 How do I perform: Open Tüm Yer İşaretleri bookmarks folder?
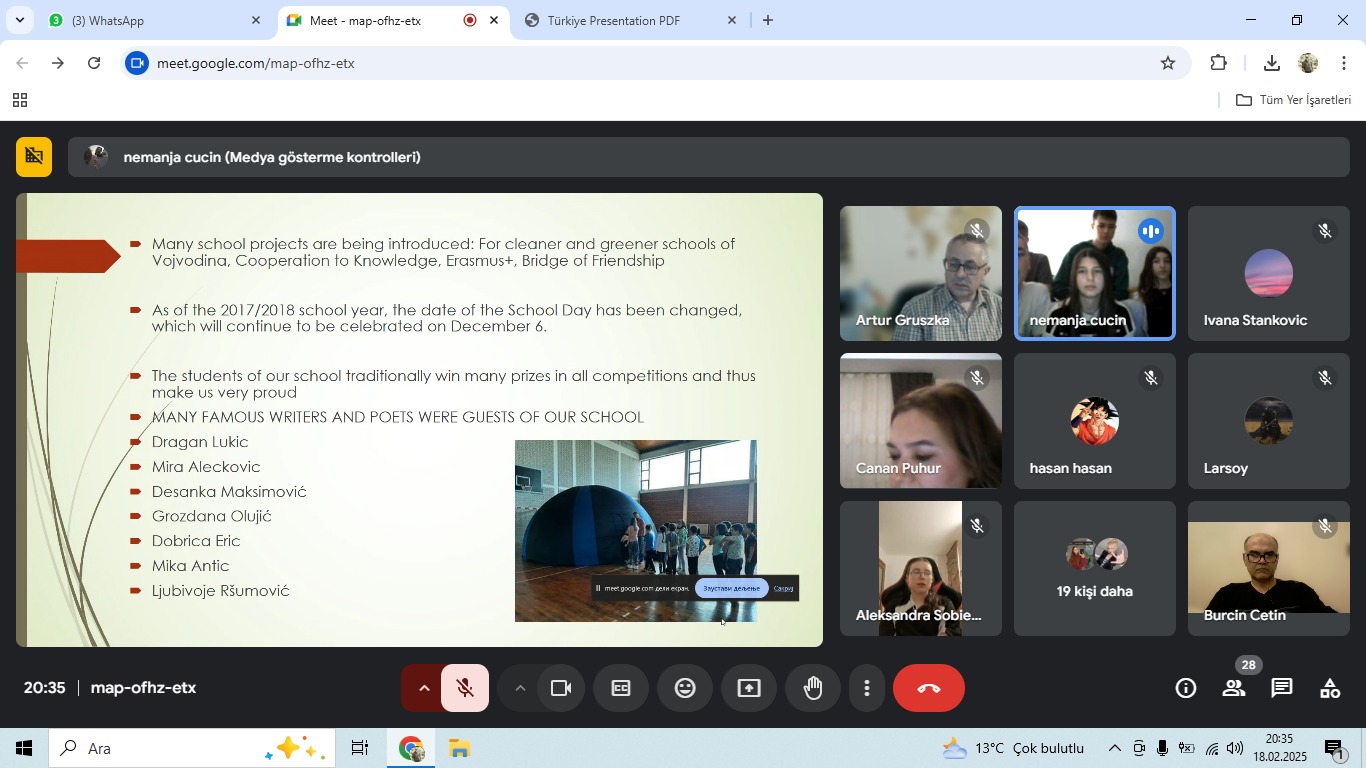click(x=1294, y=100)
